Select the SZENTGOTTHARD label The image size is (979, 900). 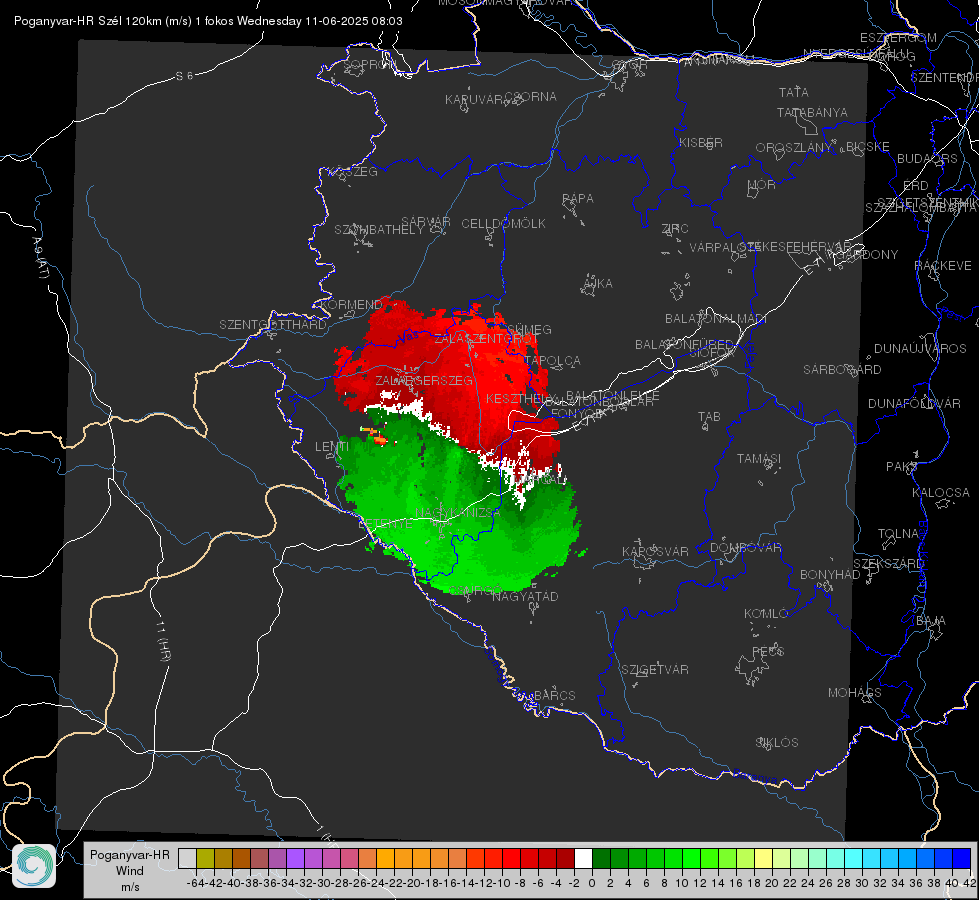[x=273, y=325]
